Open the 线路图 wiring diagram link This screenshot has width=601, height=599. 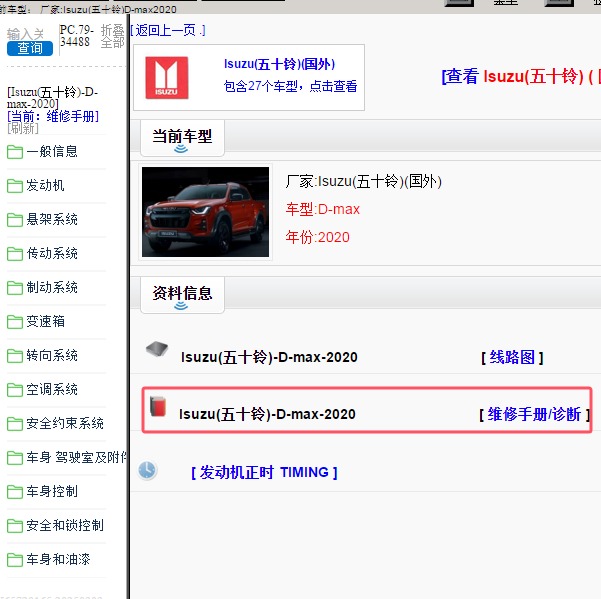coord(512,358)
